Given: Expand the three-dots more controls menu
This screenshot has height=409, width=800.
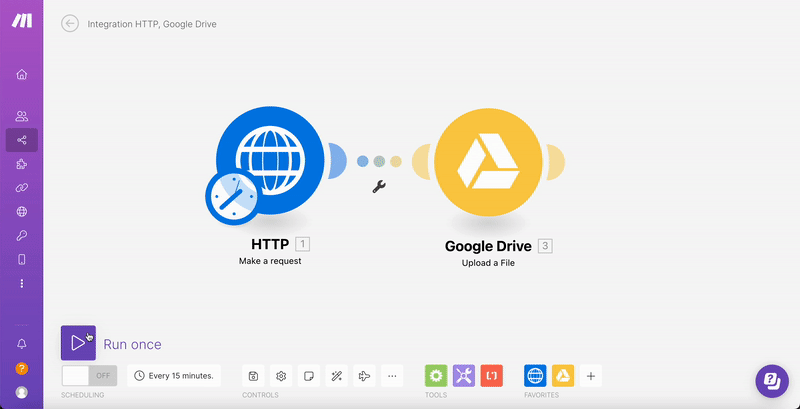Looking at the screenshot, I should (392, 376).
